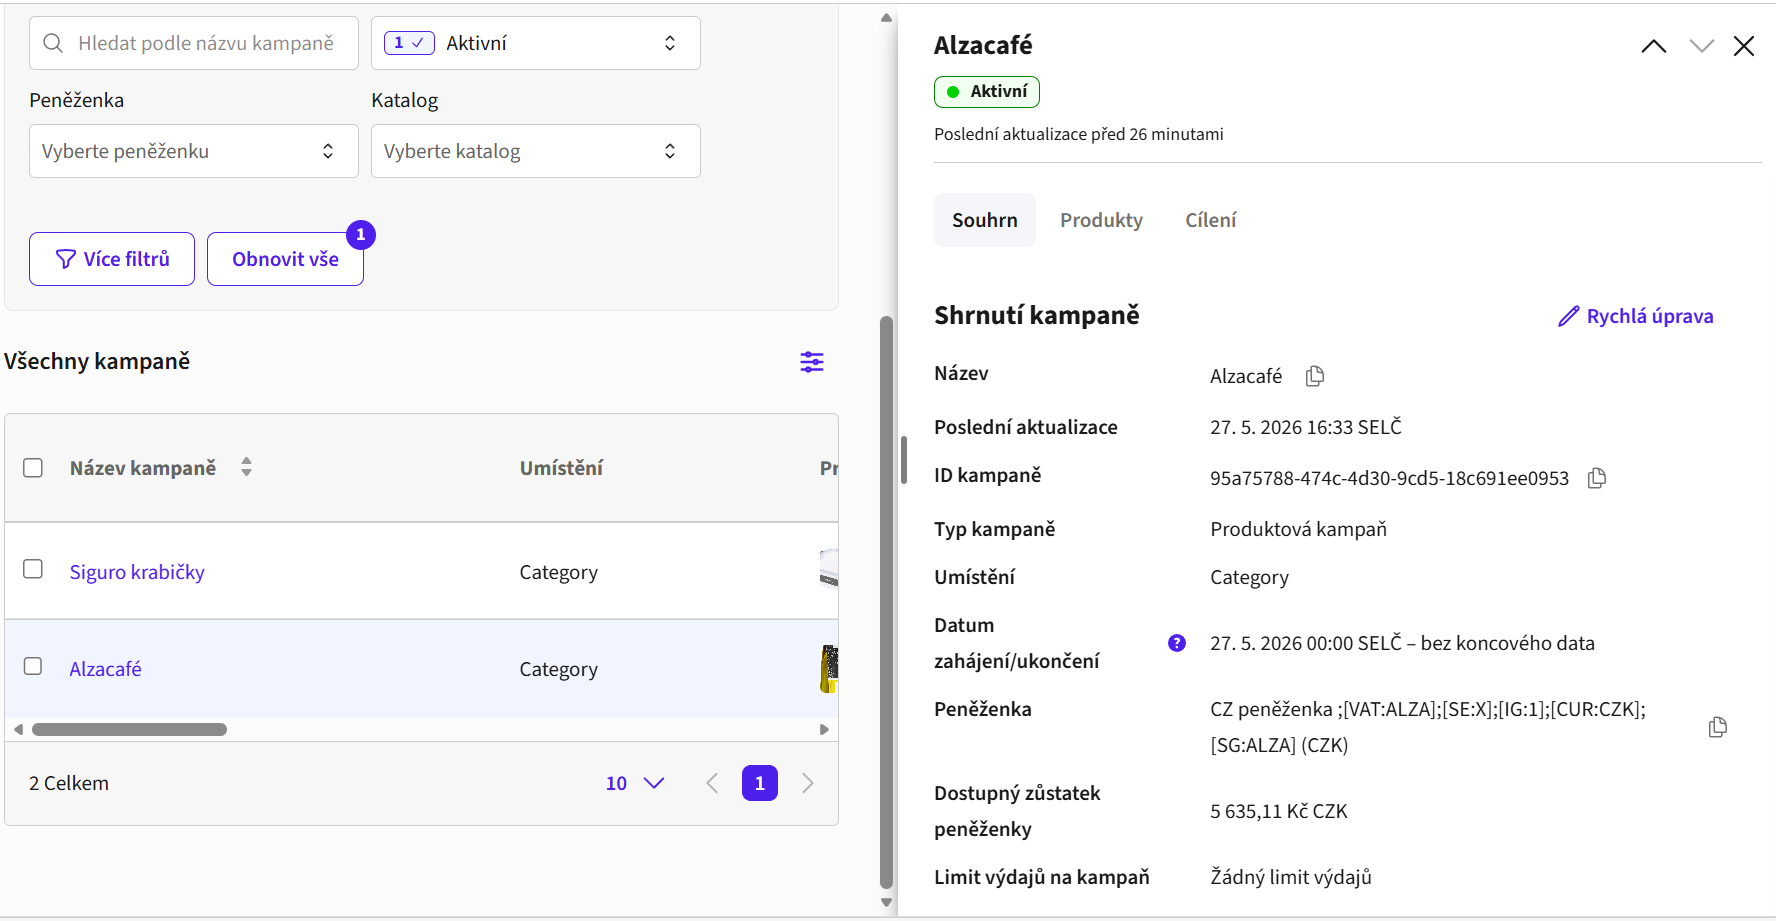Click the 2 Celkem total count
Viewport: 1776px width, 921px height.
(x=69, y=783)
